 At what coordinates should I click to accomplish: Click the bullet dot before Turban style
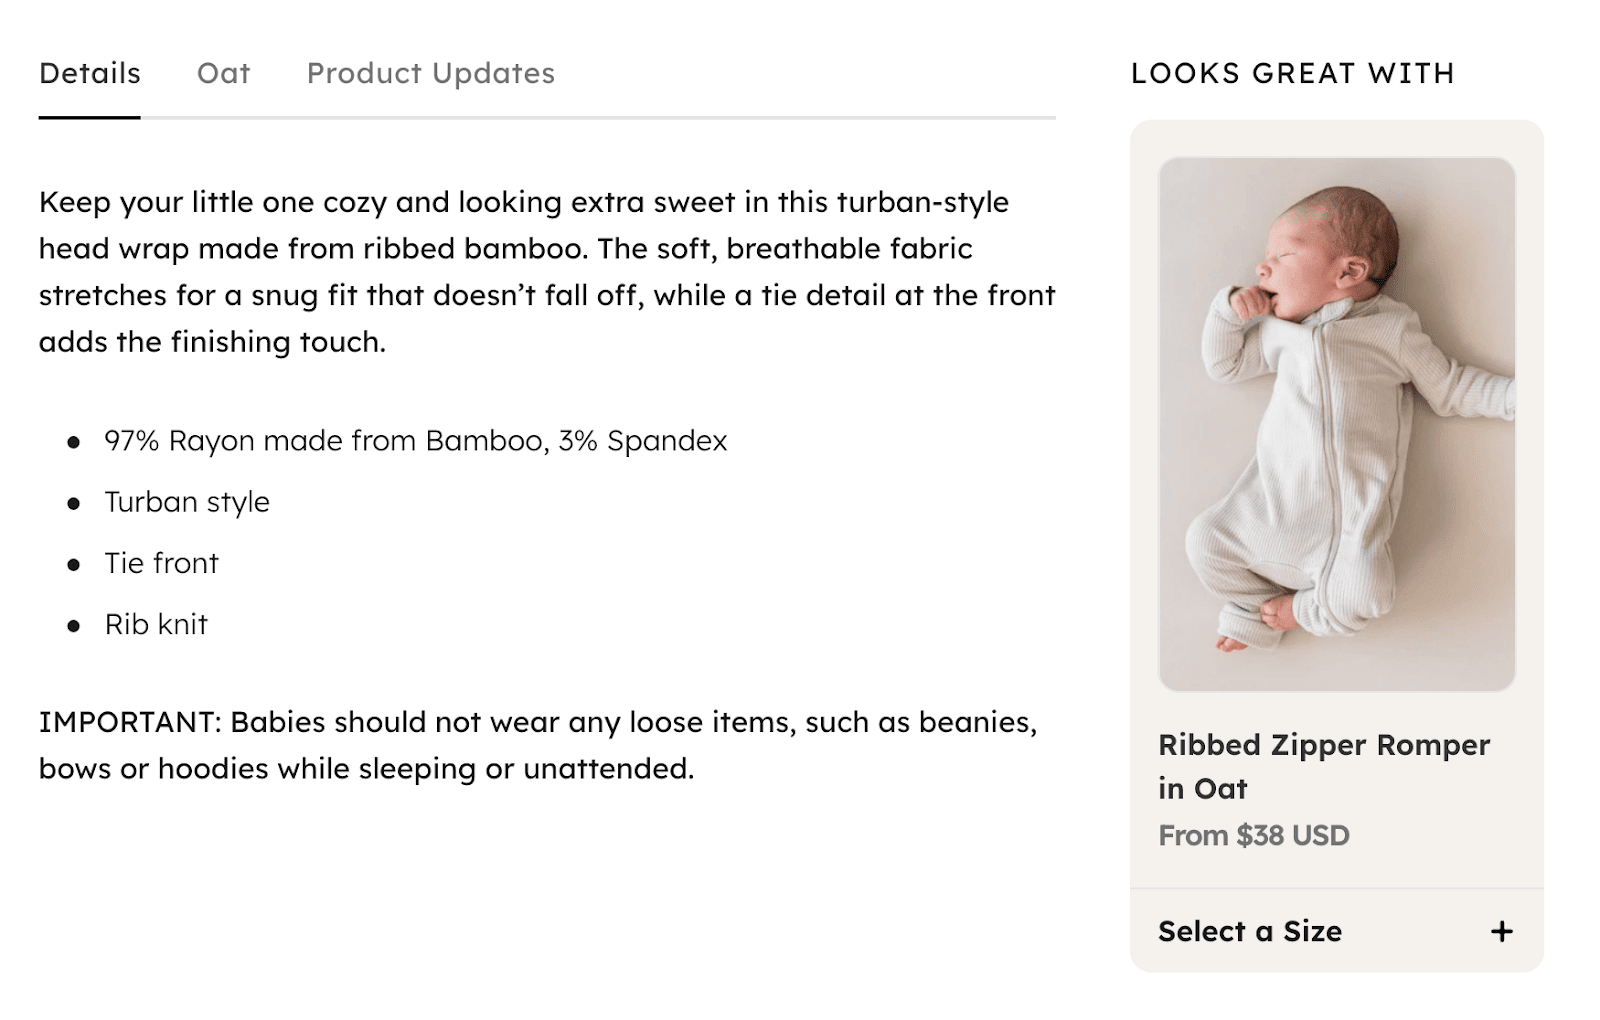[x=73, y=504]
